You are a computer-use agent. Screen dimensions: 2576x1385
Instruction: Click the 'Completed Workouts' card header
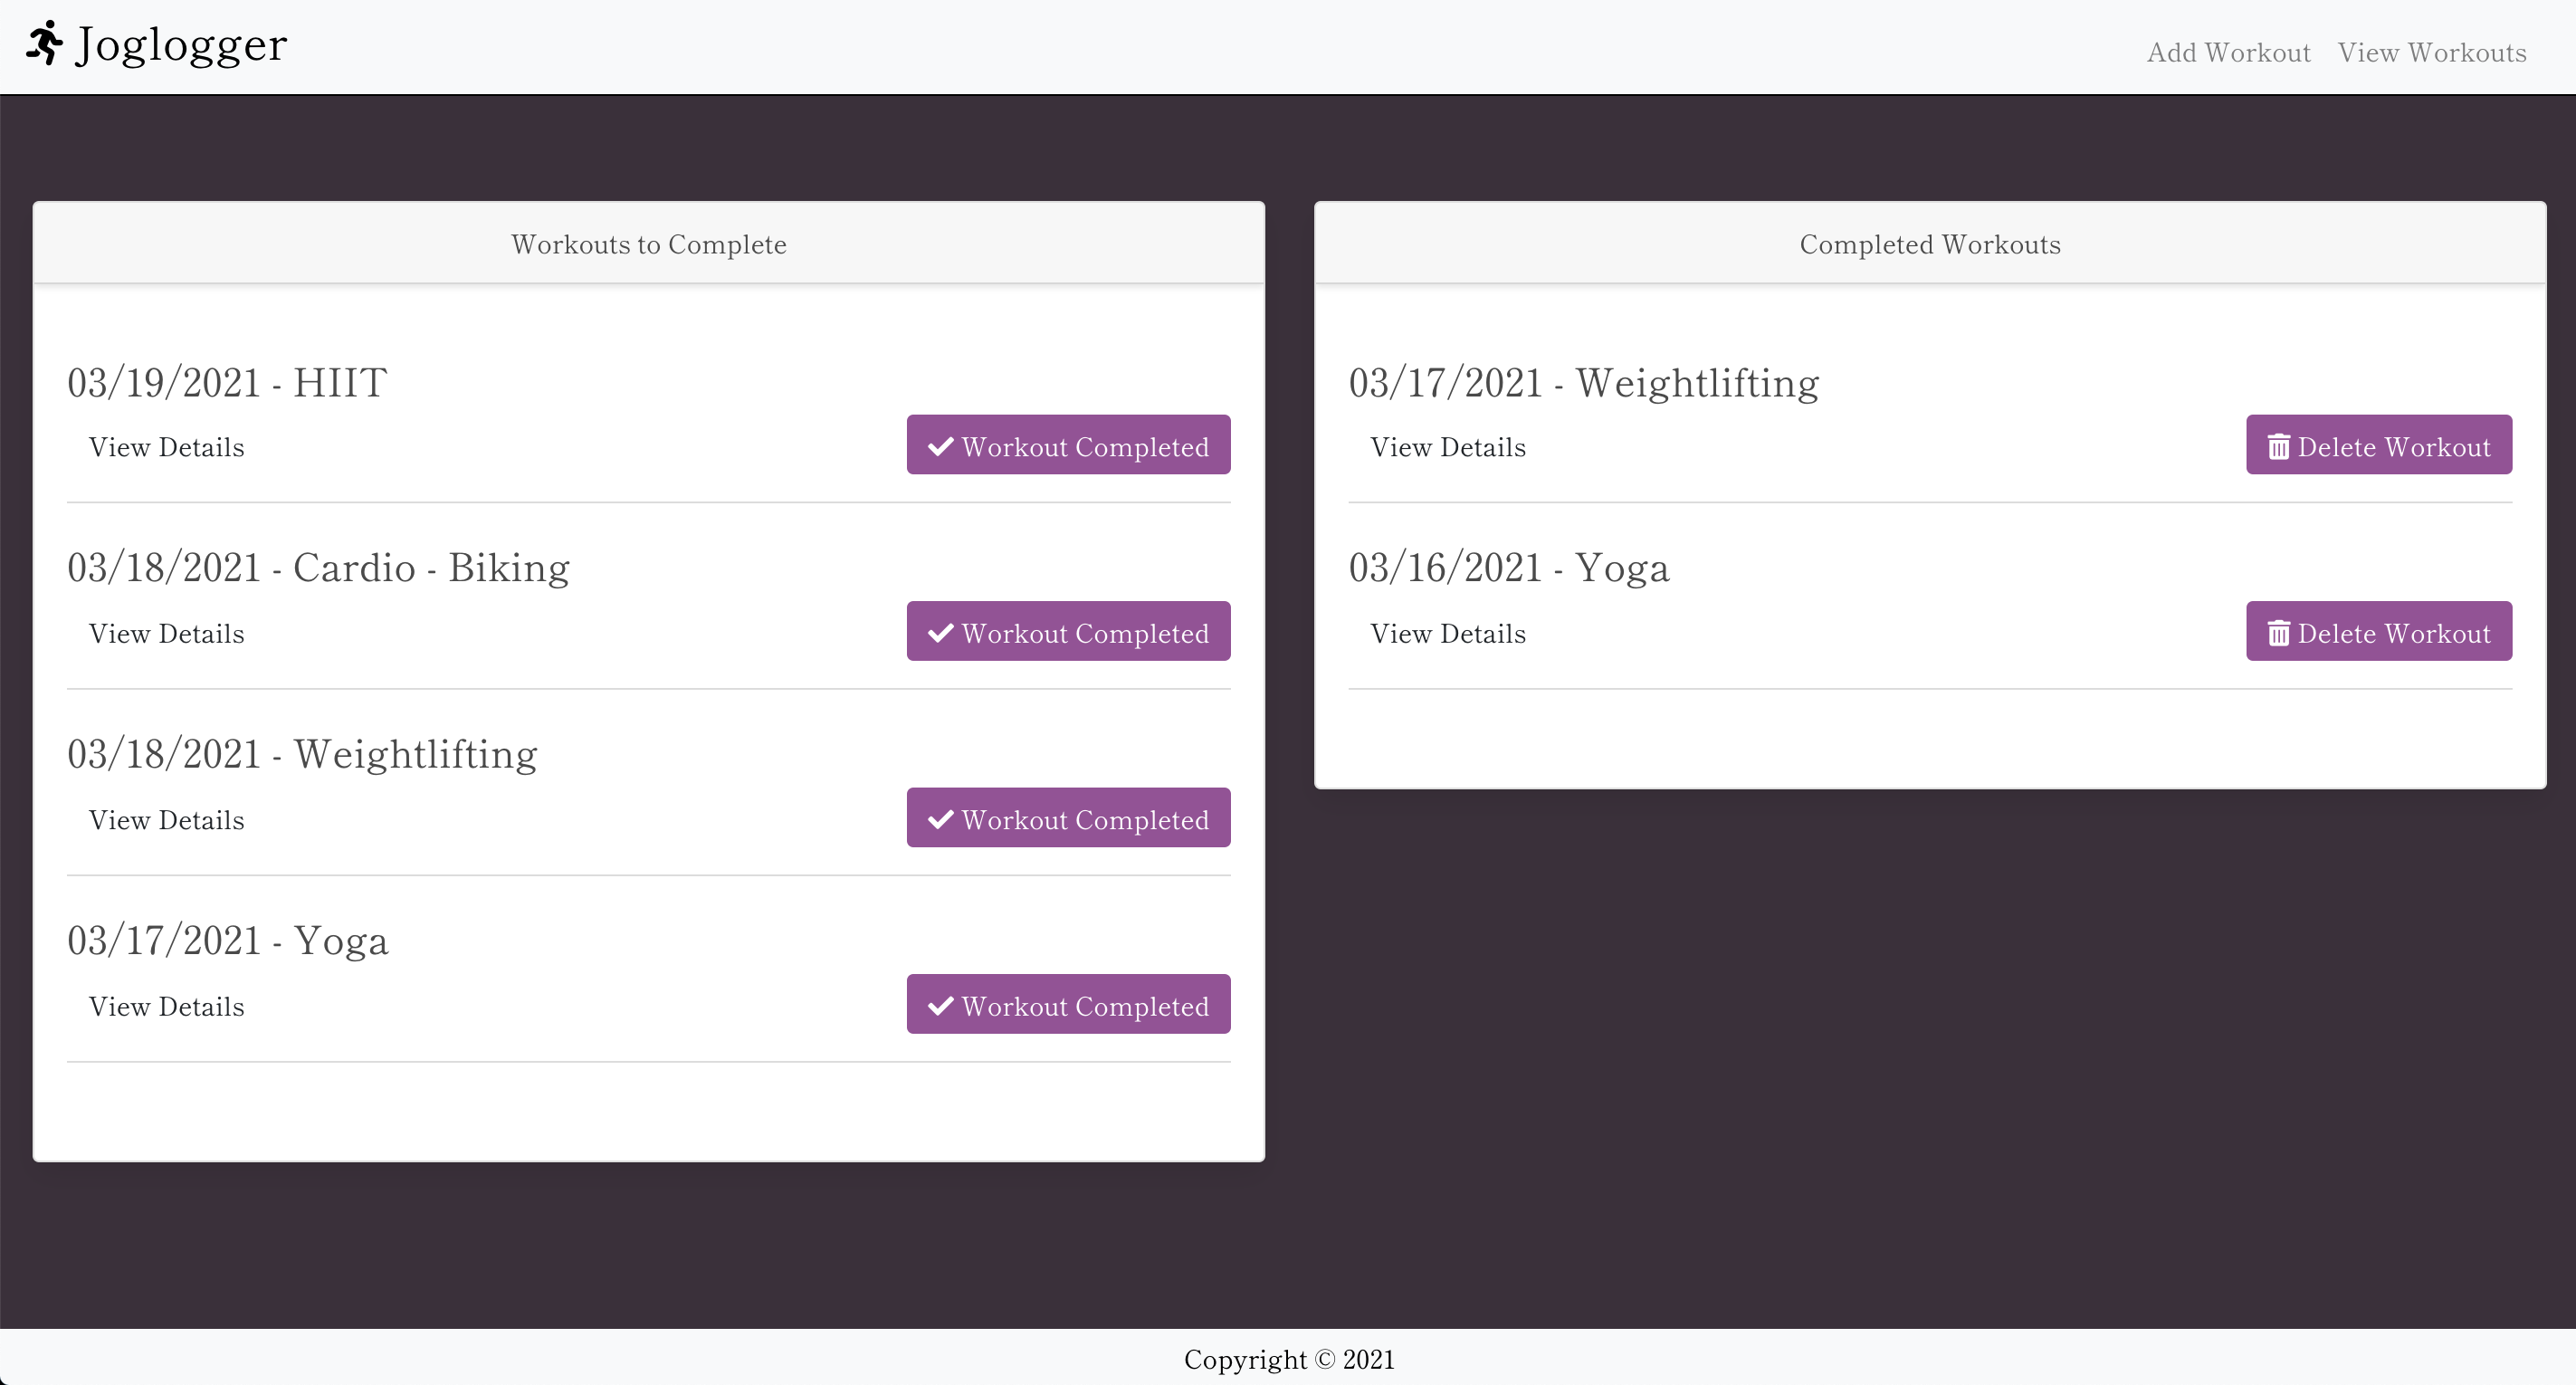coord(1930,243)
